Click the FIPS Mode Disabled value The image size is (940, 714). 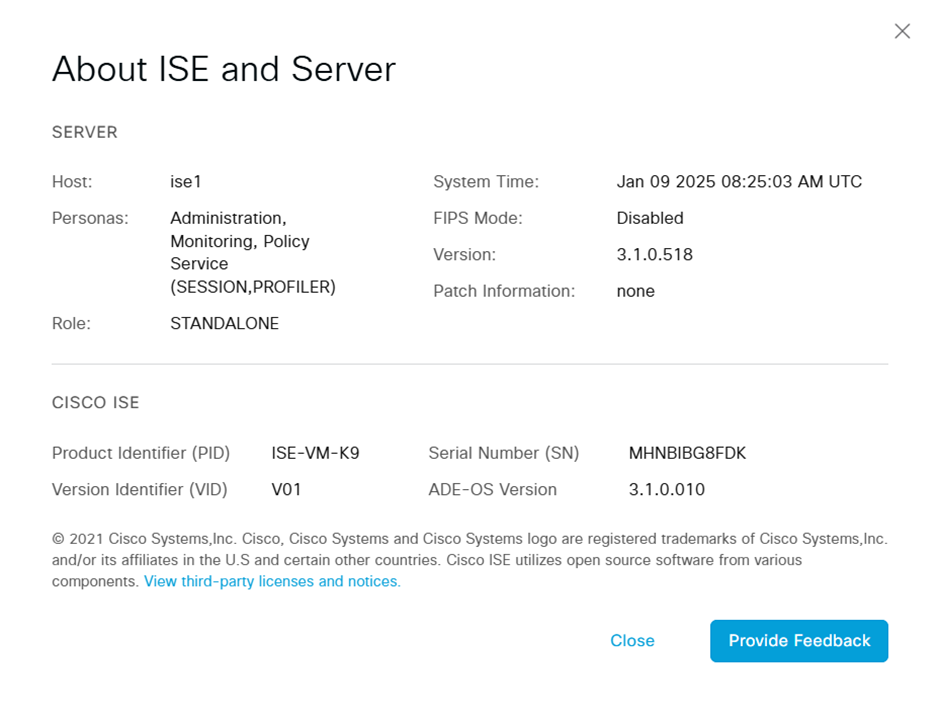(x=650, y=218)
